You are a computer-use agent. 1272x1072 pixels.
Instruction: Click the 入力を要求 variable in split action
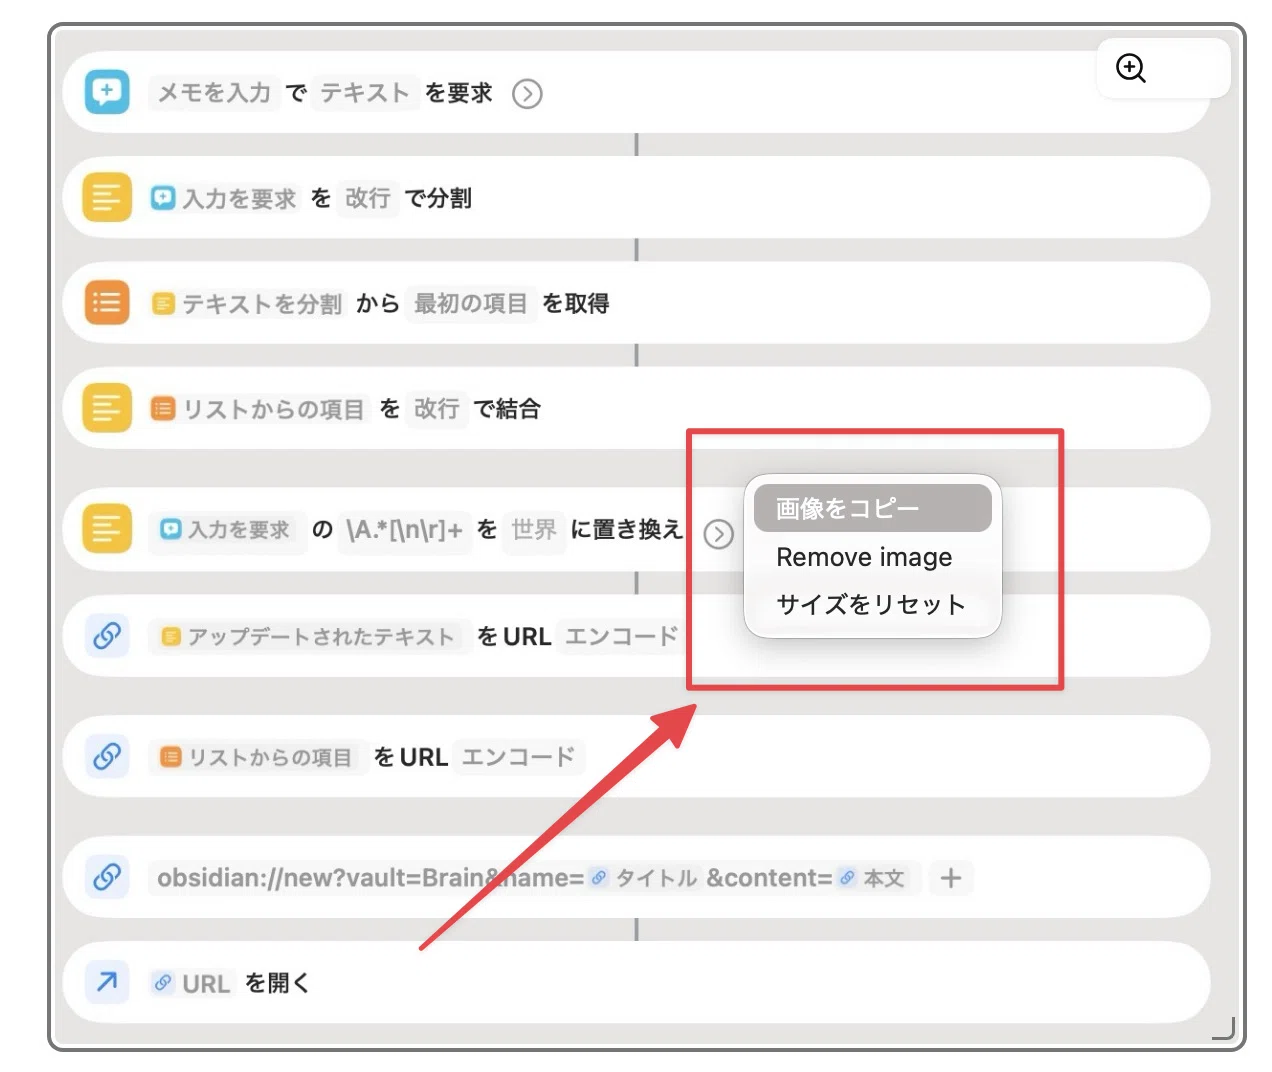pyautogui.click(x=224, y=198)
